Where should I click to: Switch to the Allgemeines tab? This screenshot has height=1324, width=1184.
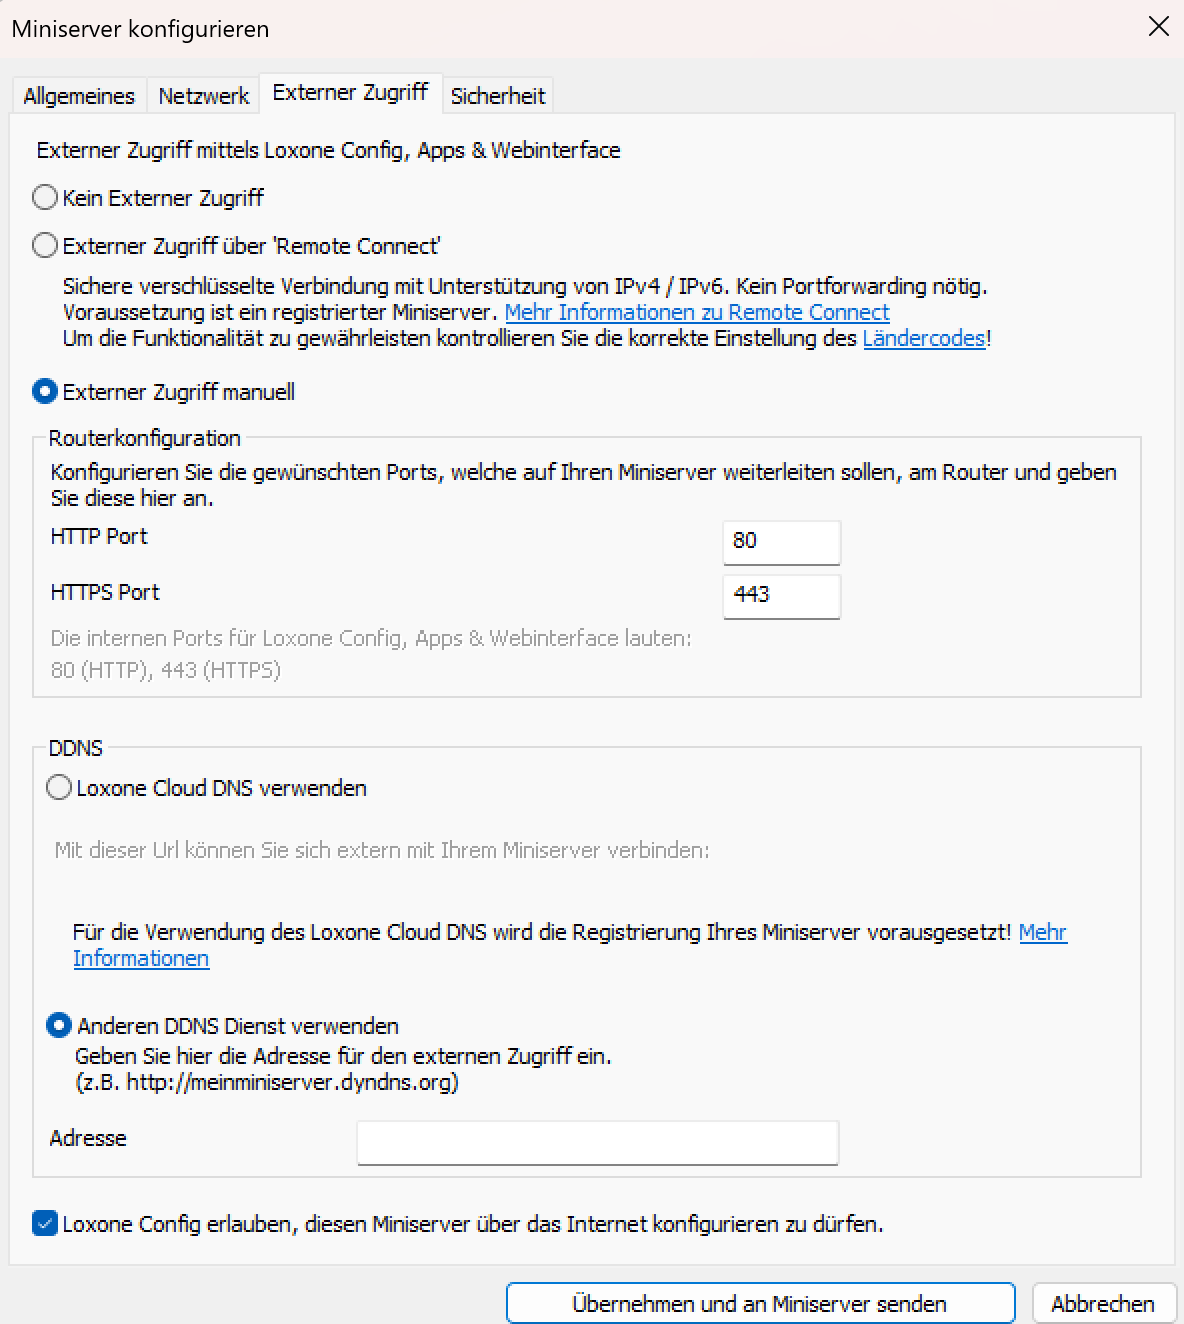pyautogui.click(x=79, y=96)
